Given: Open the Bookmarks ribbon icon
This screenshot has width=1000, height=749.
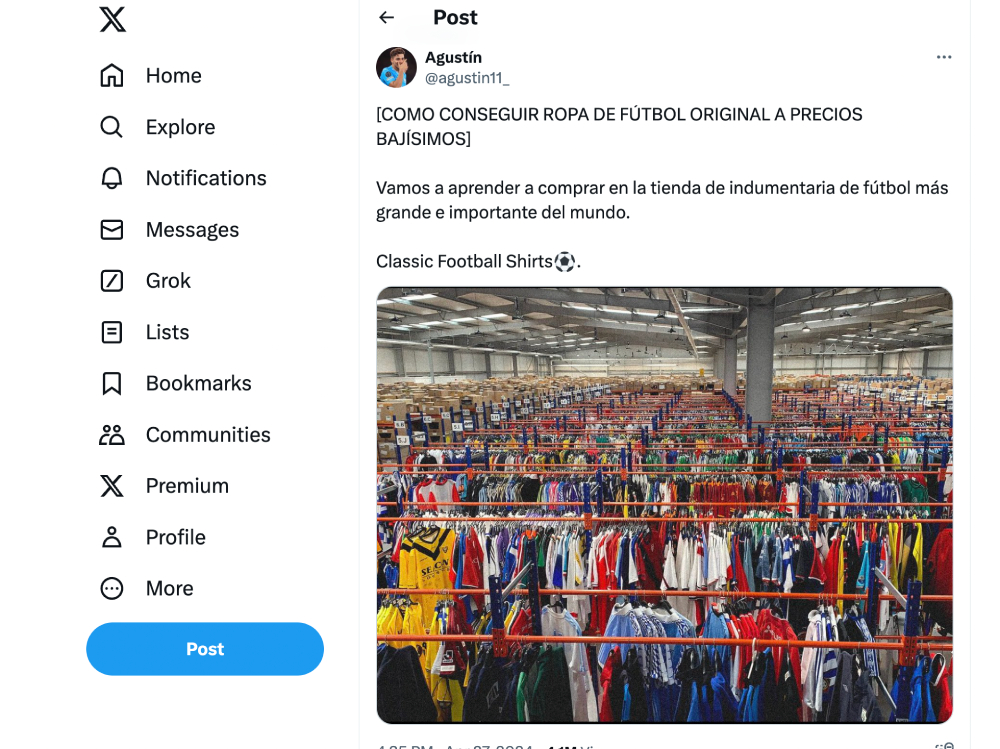Looking at the screenshot, I should (112, 383).
